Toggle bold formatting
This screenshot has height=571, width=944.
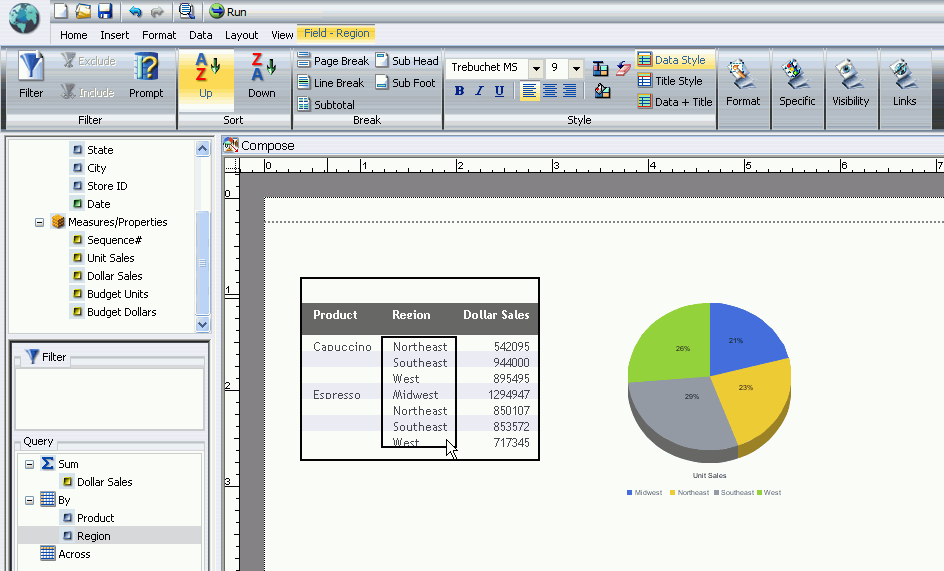[x=459, y=91]
